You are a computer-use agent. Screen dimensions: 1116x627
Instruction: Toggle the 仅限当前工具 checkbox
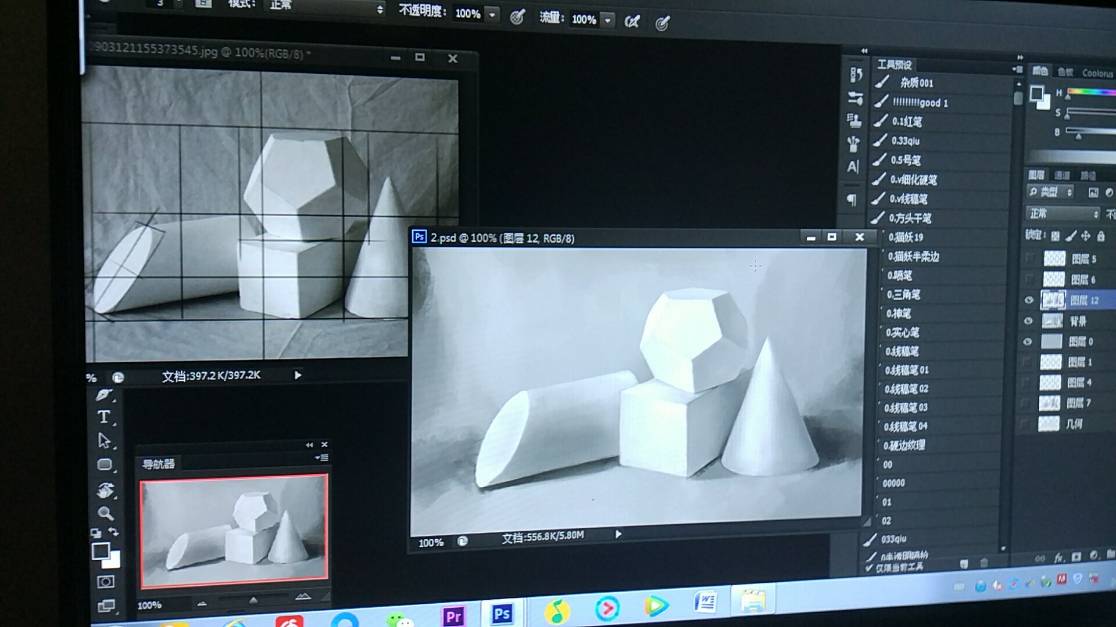[x=870, y=568]
